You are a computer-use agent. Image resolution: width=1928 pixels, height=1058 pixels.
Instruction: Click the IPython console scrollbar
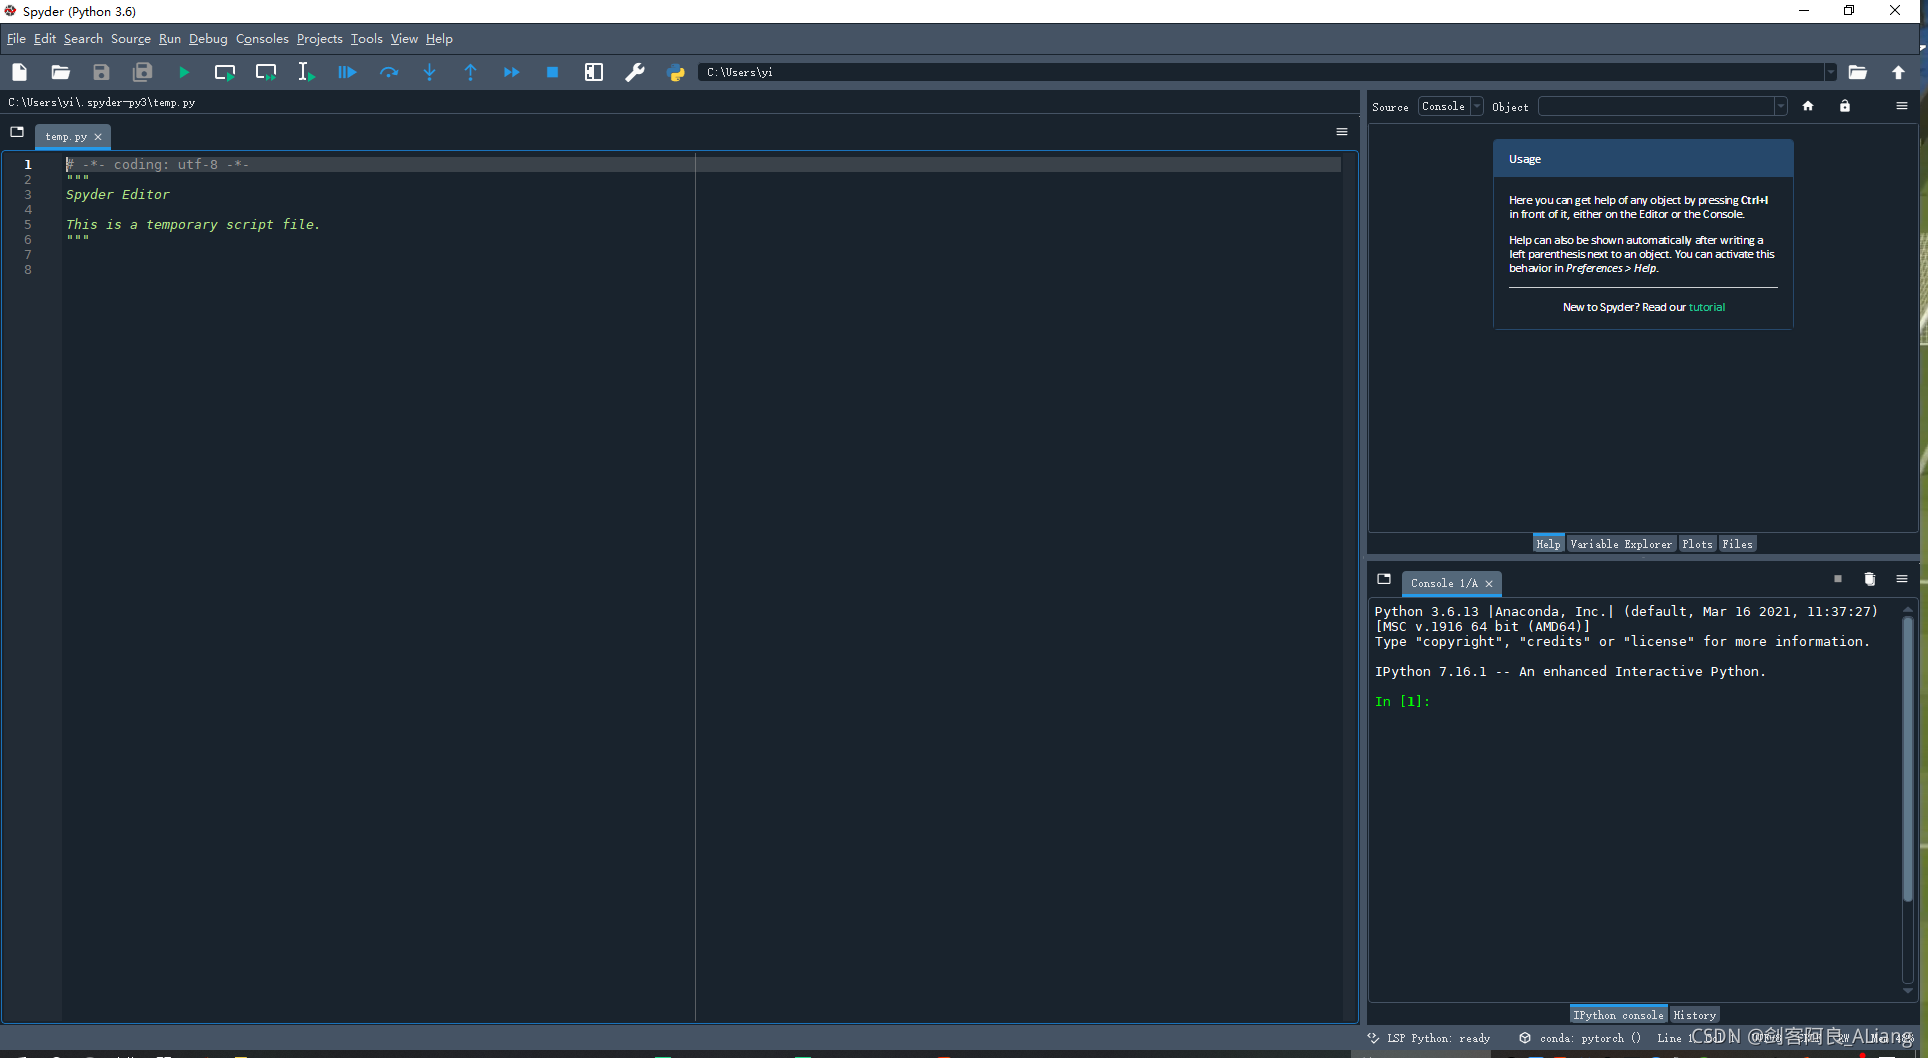coord(1907,758)
